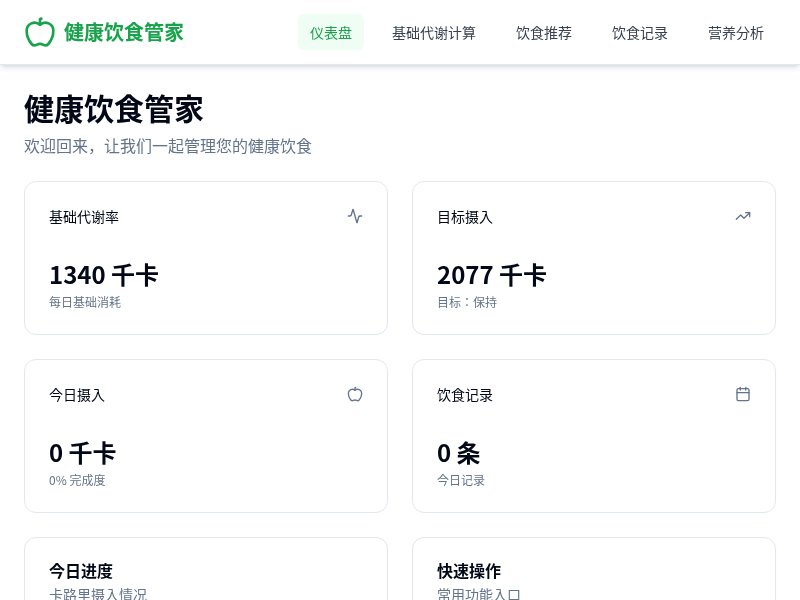Click the 0% 完成度 text
Viewport: 800px width, 600px height.
coord(77,480)
